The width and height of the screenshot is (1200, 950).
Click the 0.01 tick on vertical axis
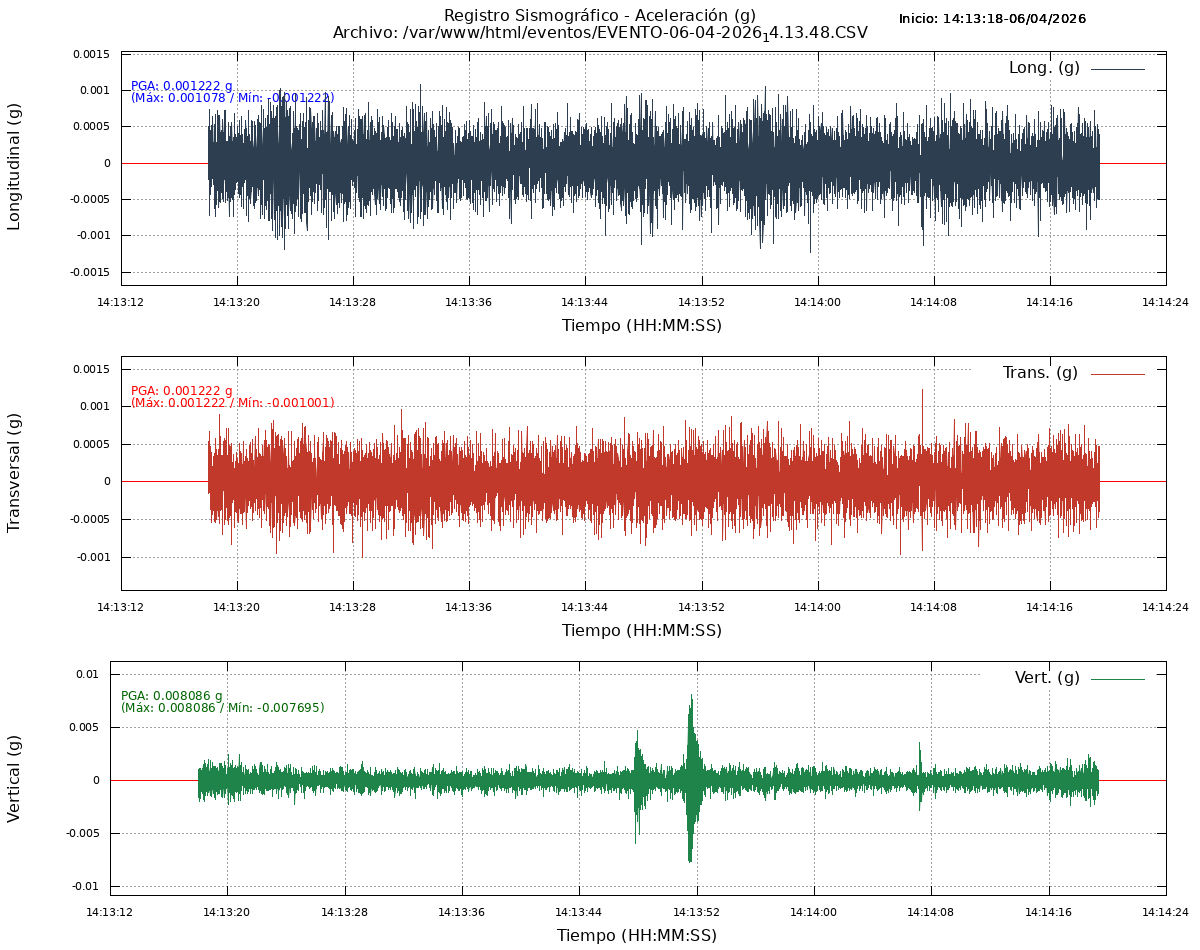coord(88,674)
